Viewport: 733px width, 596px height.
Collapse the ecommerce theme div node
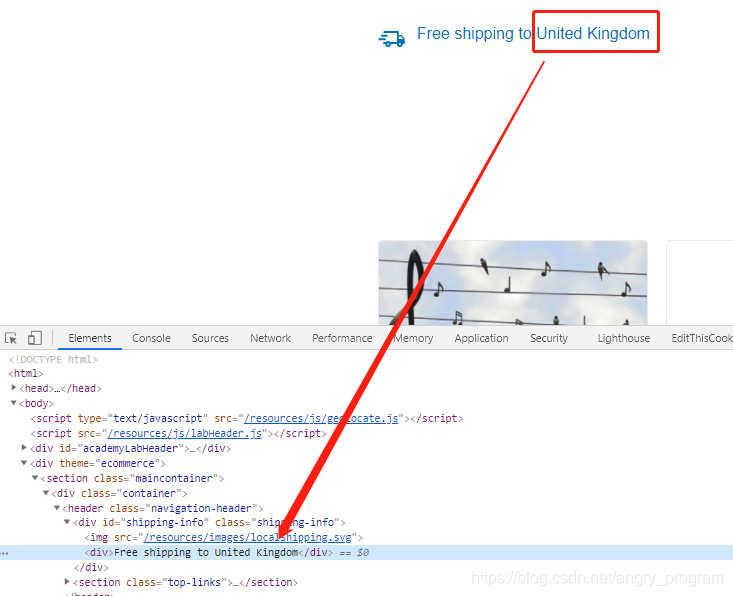point(24,463)
